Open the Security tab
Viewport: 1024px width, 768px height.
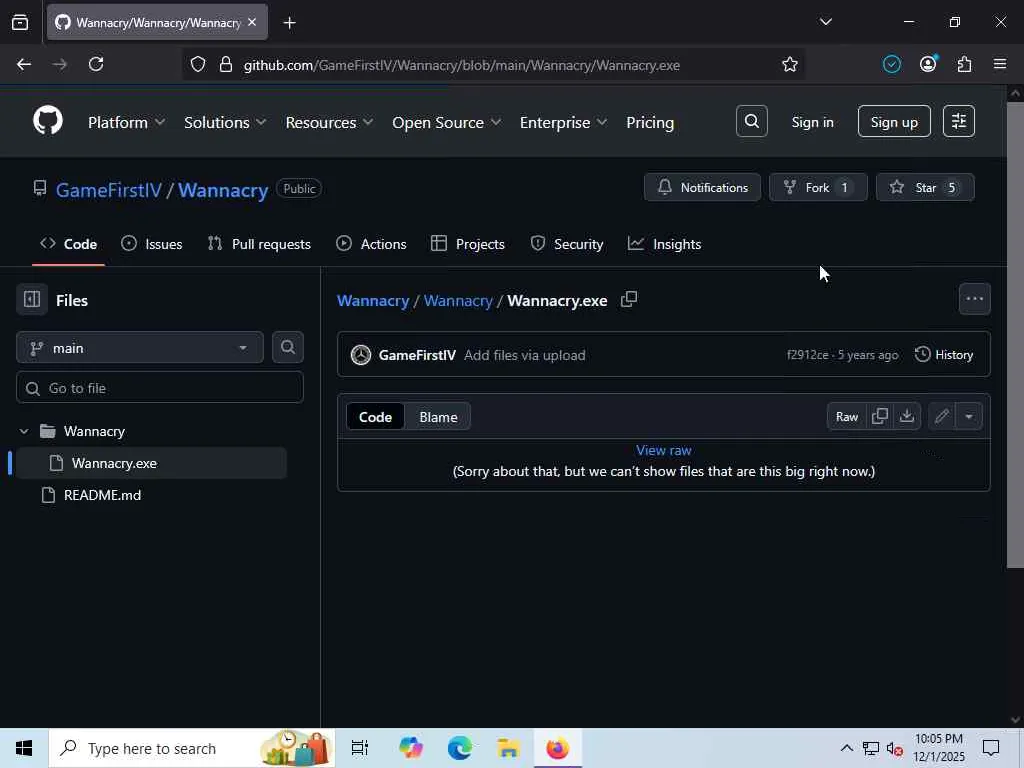[x=566, y=244]
